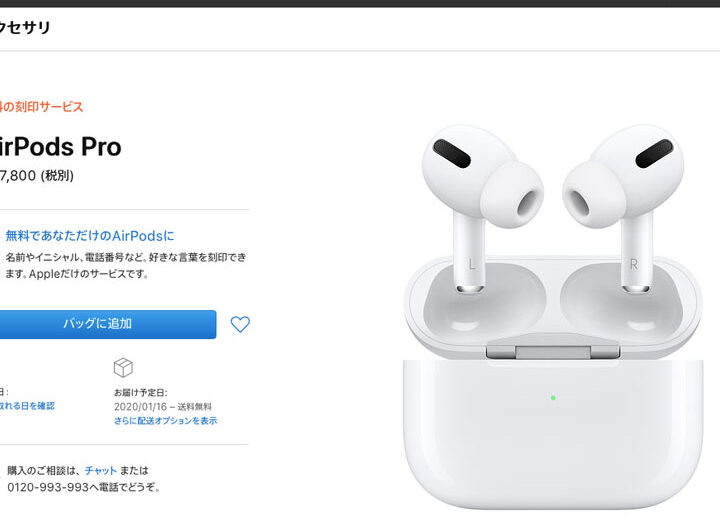The height and width of the screenshot is (520, 720).
Task: Show more options via さらに配送オプションを表示
Action: click(x=165, y=420)
